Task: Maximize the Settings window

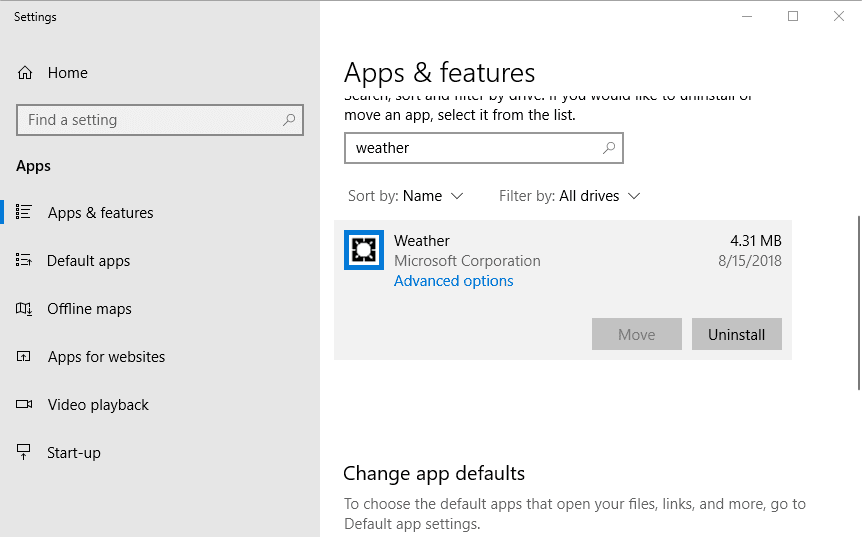Action: click(793, 16)
